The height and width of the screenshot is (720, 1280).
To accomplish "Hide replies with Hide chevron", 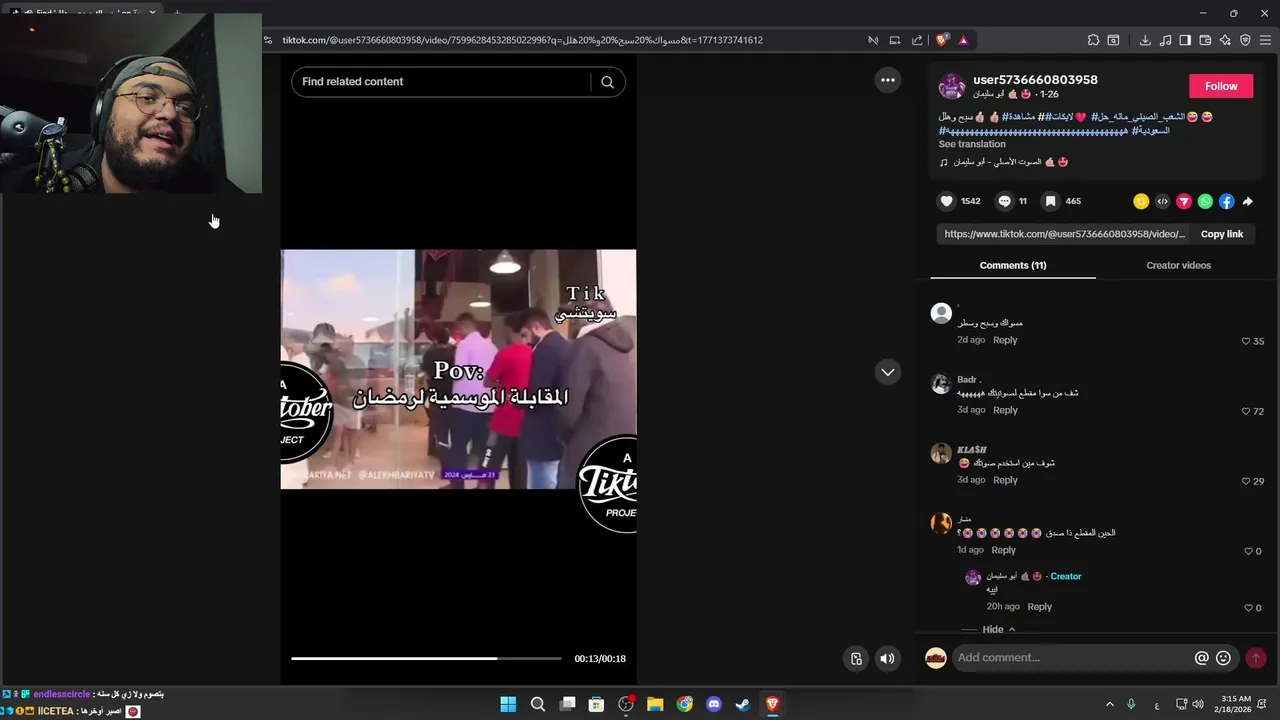I will point(999,629).
